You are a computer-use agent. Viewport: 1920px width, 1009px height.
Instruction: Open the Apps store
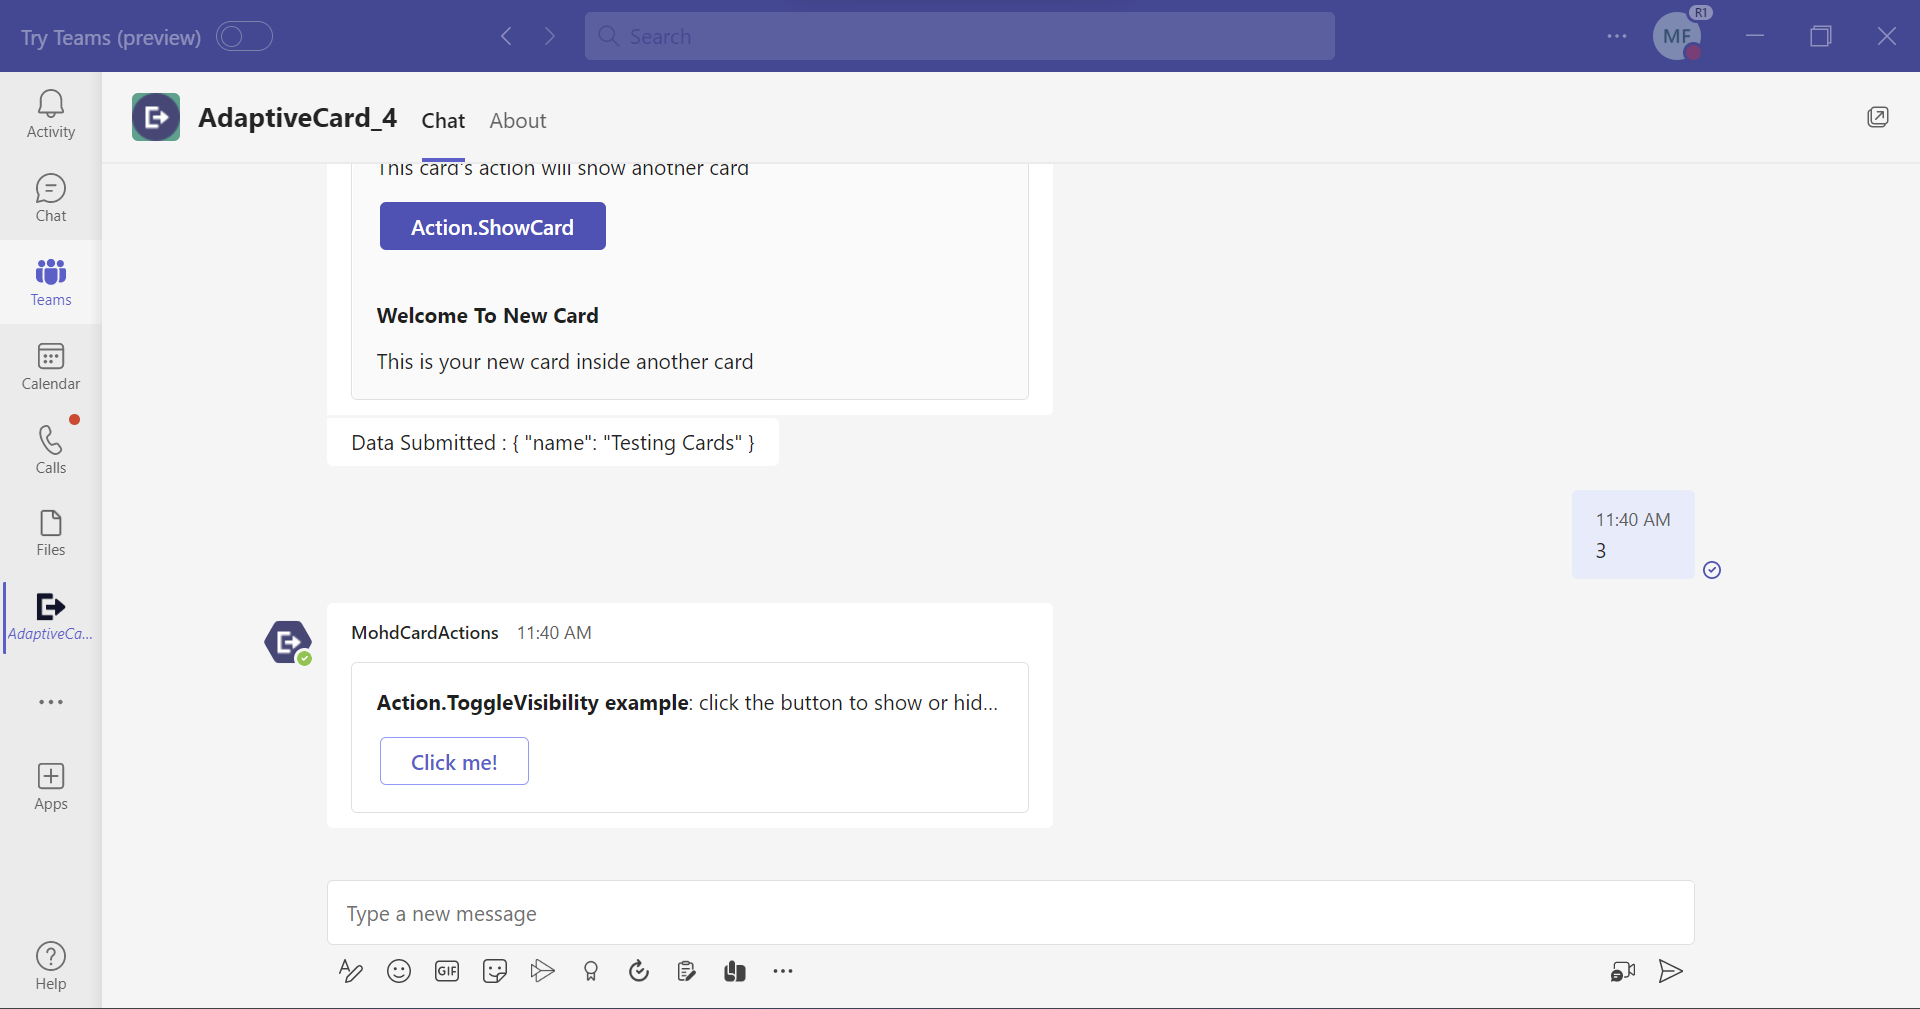(51, 787)
